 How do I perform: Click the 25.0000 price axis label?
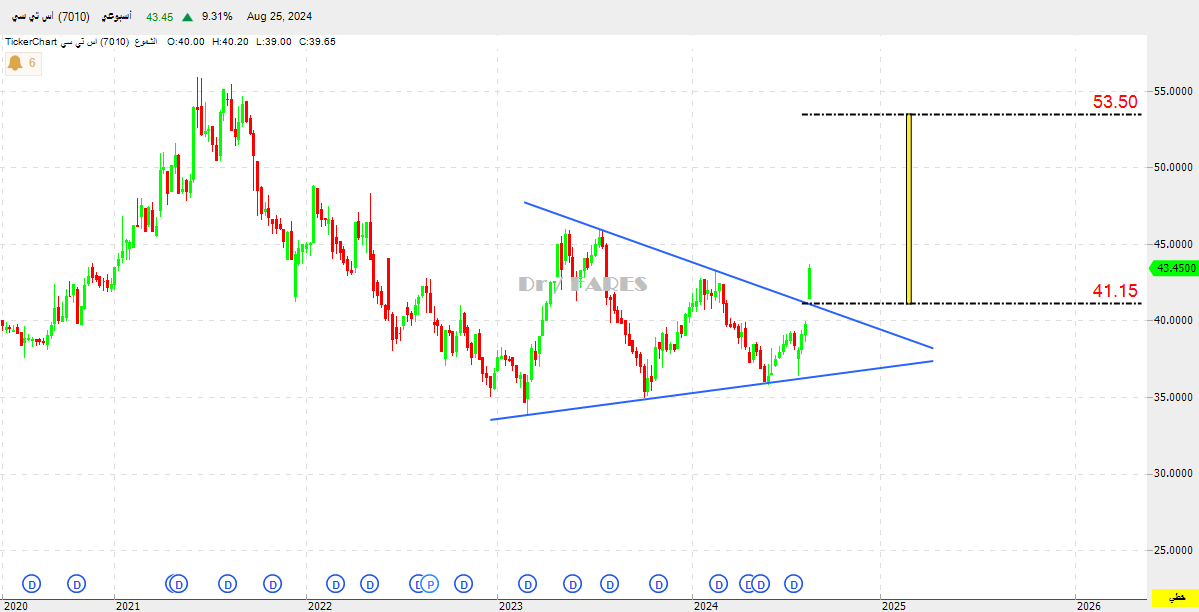[x=1173, y=550]
